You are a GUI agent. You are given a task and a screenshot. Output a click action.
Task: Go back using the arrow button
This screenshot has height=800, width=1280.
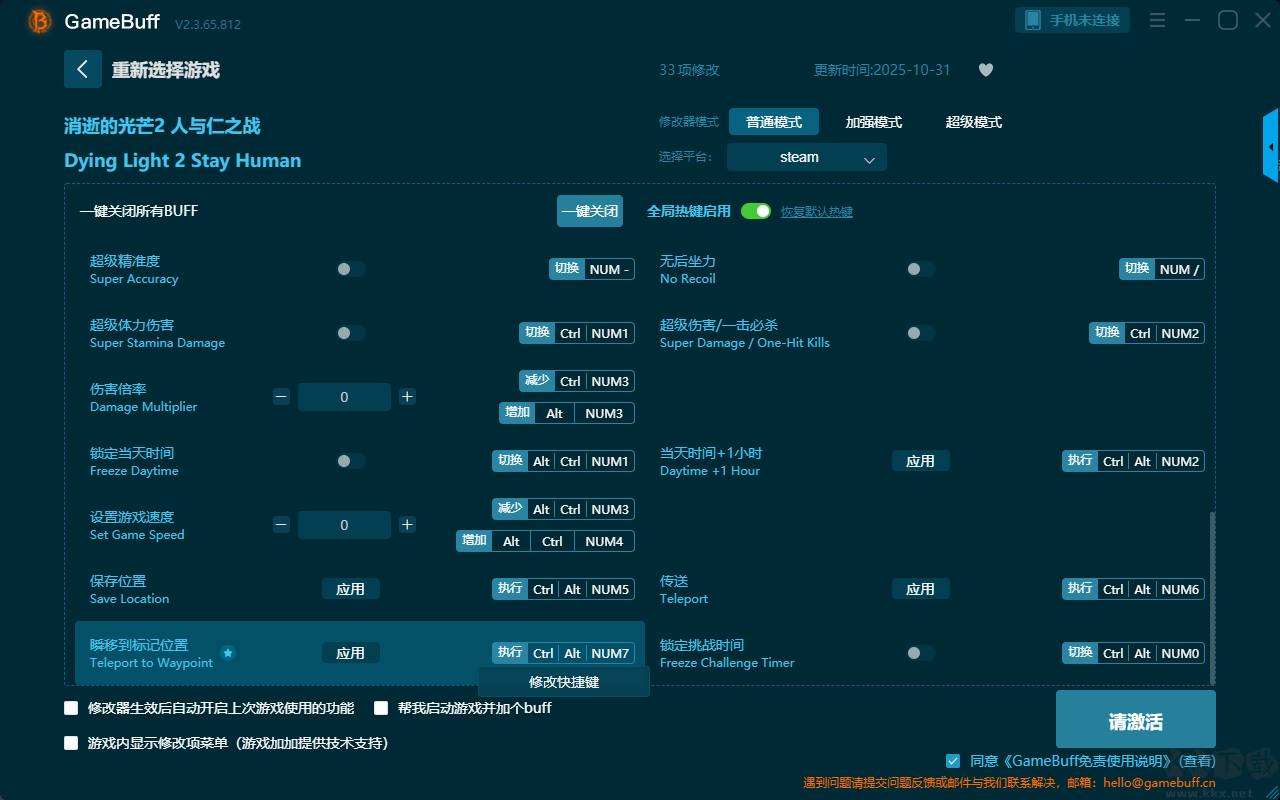[x=83, y=69]
